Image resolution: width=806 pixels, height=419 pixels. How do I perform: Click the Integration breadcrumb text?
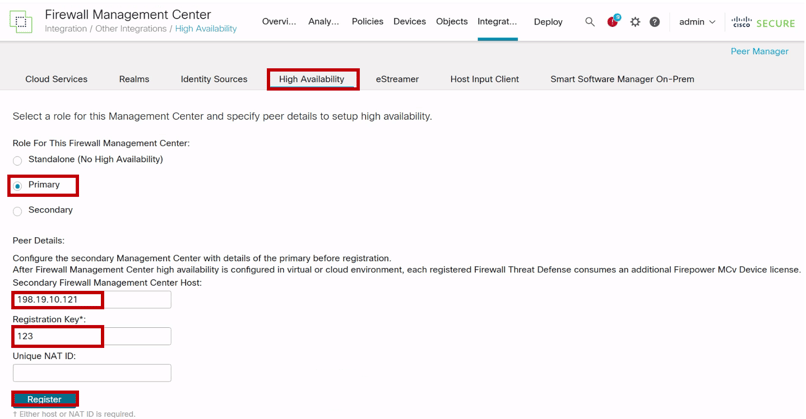[x=66, y=29]
